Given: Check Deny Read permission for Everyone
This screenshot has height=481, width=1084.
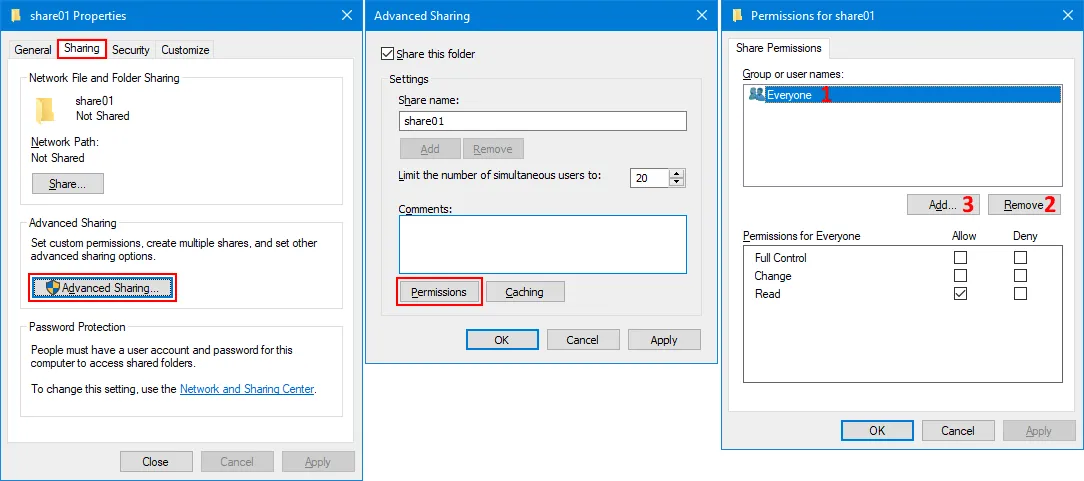Looking at the screenshot, I should (x=1020, y=294).
